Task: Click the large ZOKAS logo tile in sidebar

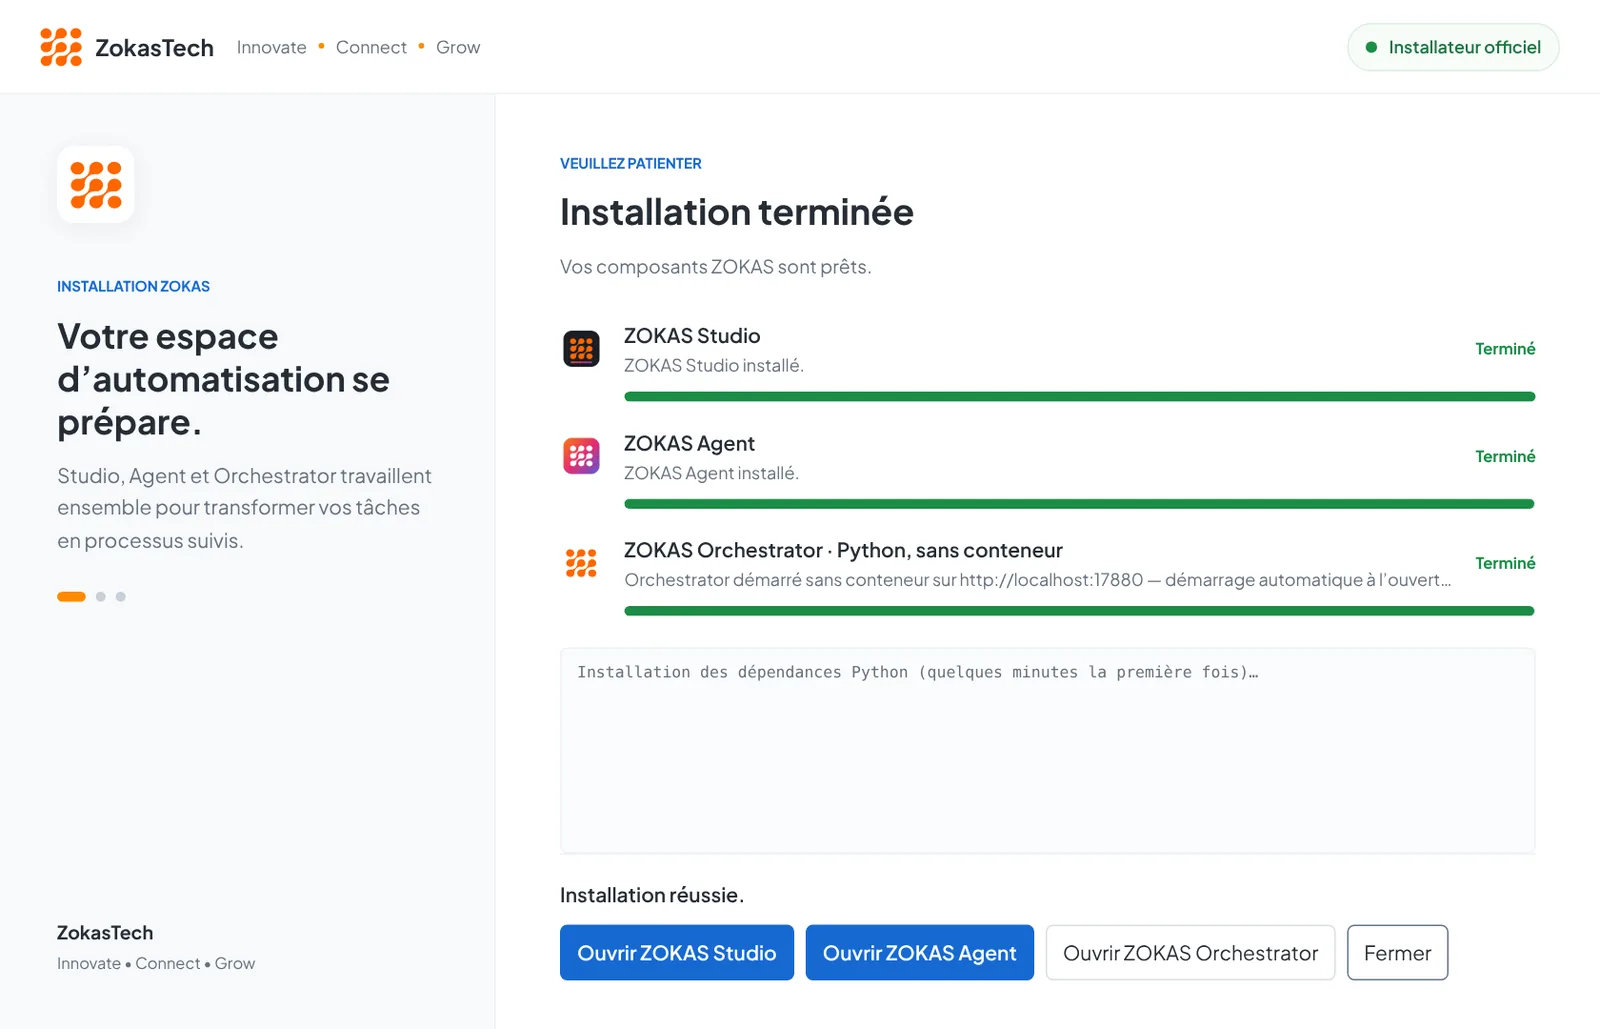Action: point(96,185)
